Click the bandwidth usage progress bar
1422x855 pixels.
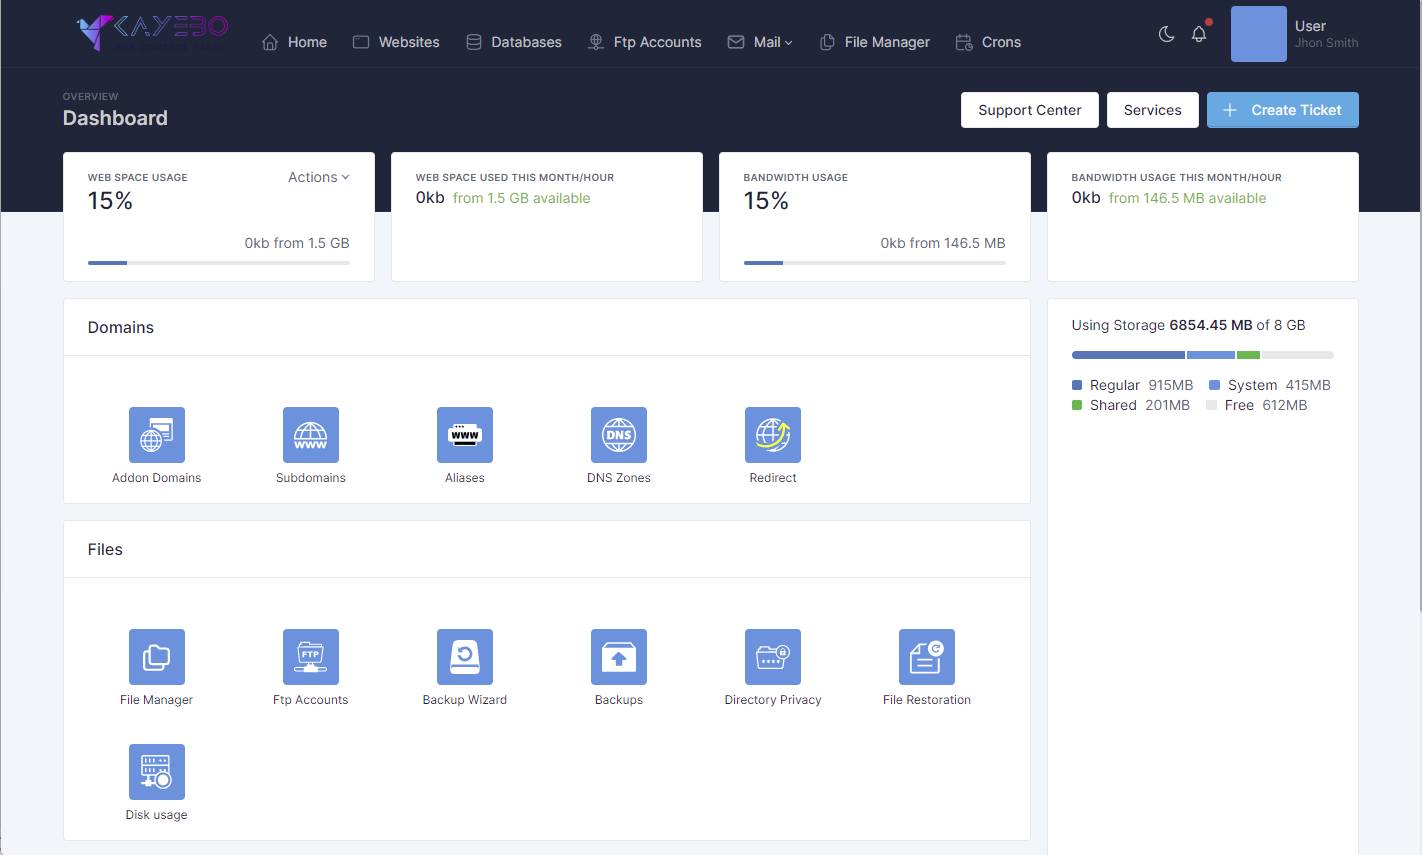875,263
